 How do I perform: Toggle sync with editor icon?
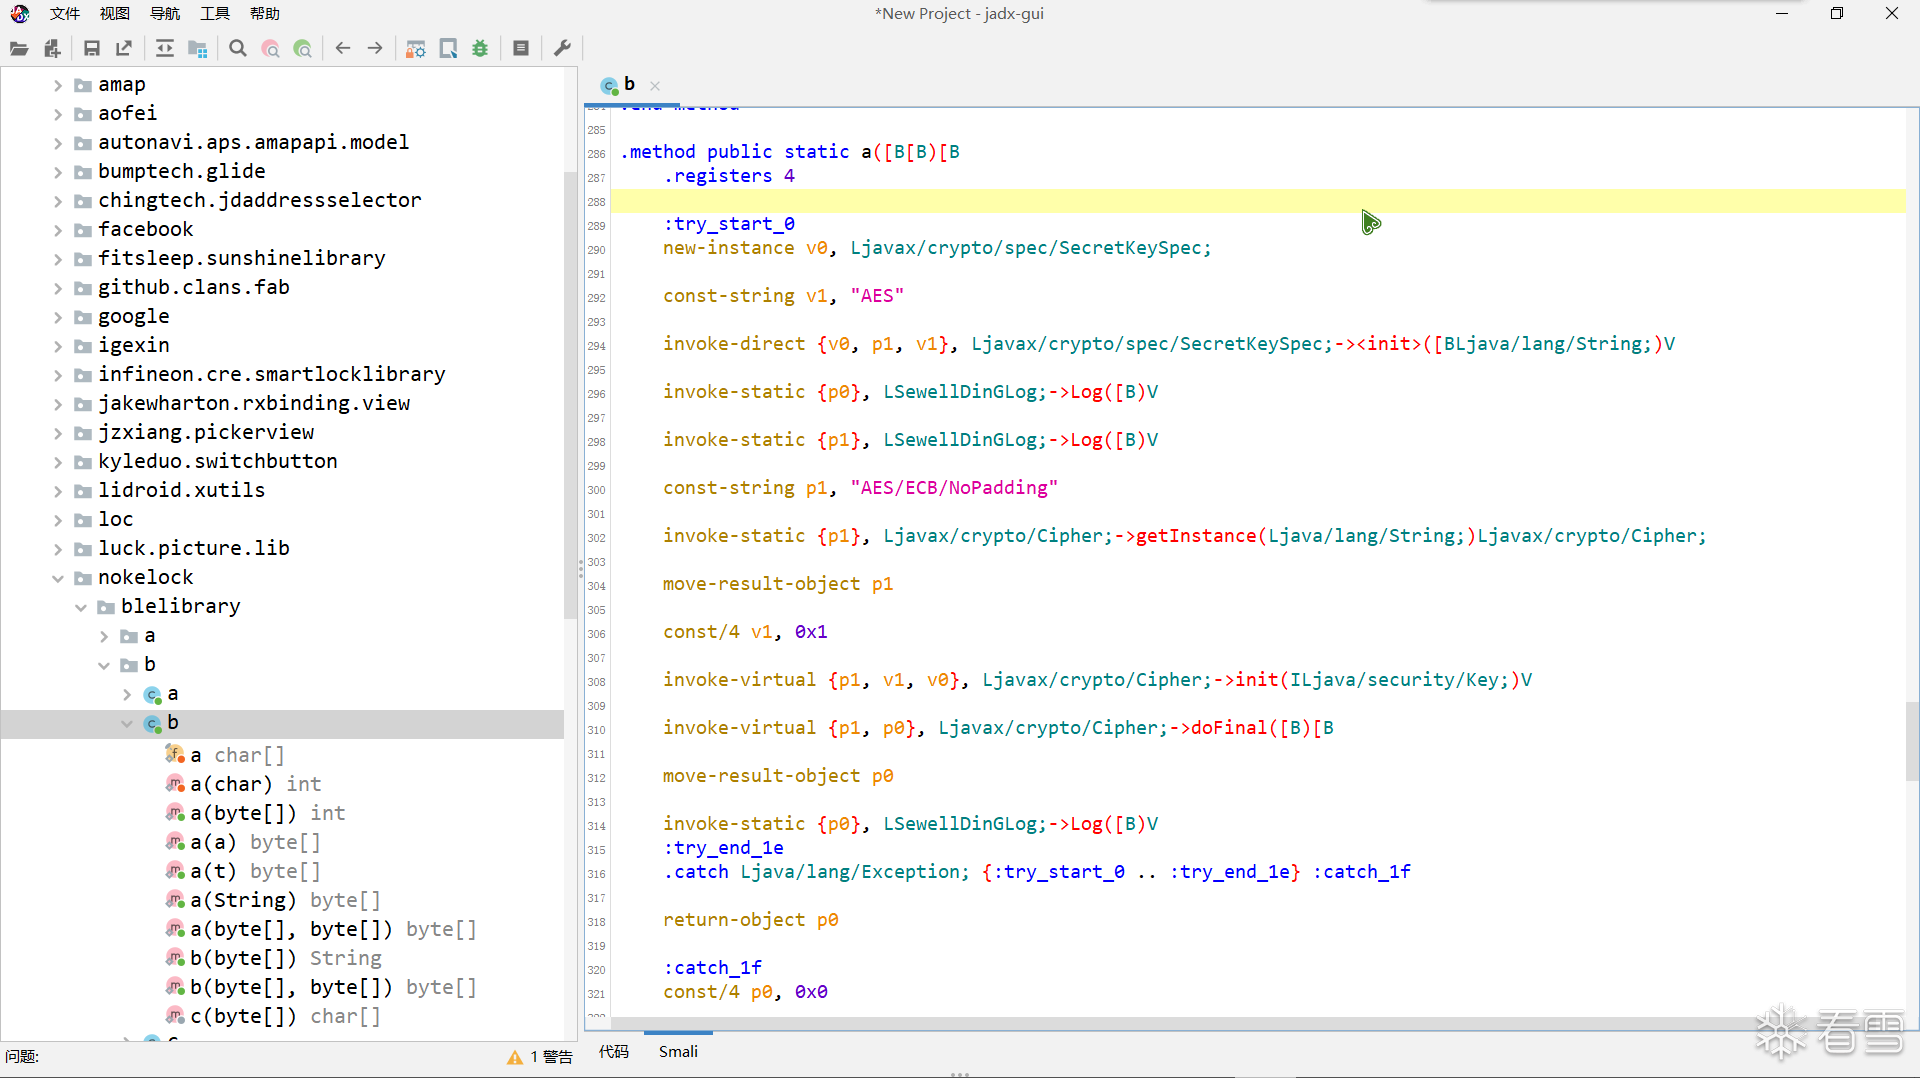click(165, 48)
